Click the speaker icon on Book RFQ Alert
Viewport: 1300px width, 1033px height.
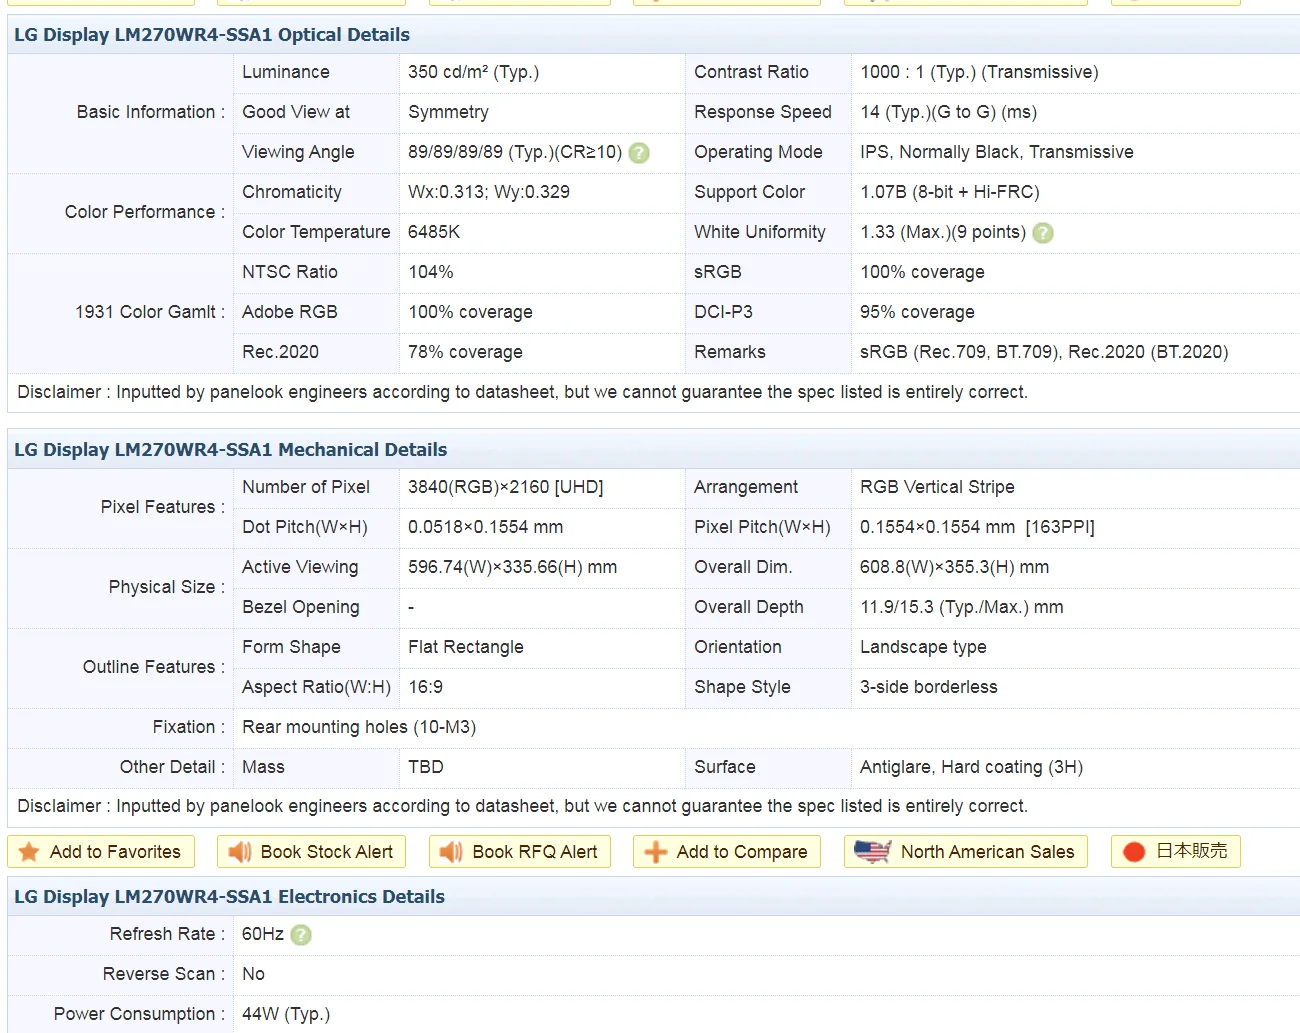(x=451, y=852)
